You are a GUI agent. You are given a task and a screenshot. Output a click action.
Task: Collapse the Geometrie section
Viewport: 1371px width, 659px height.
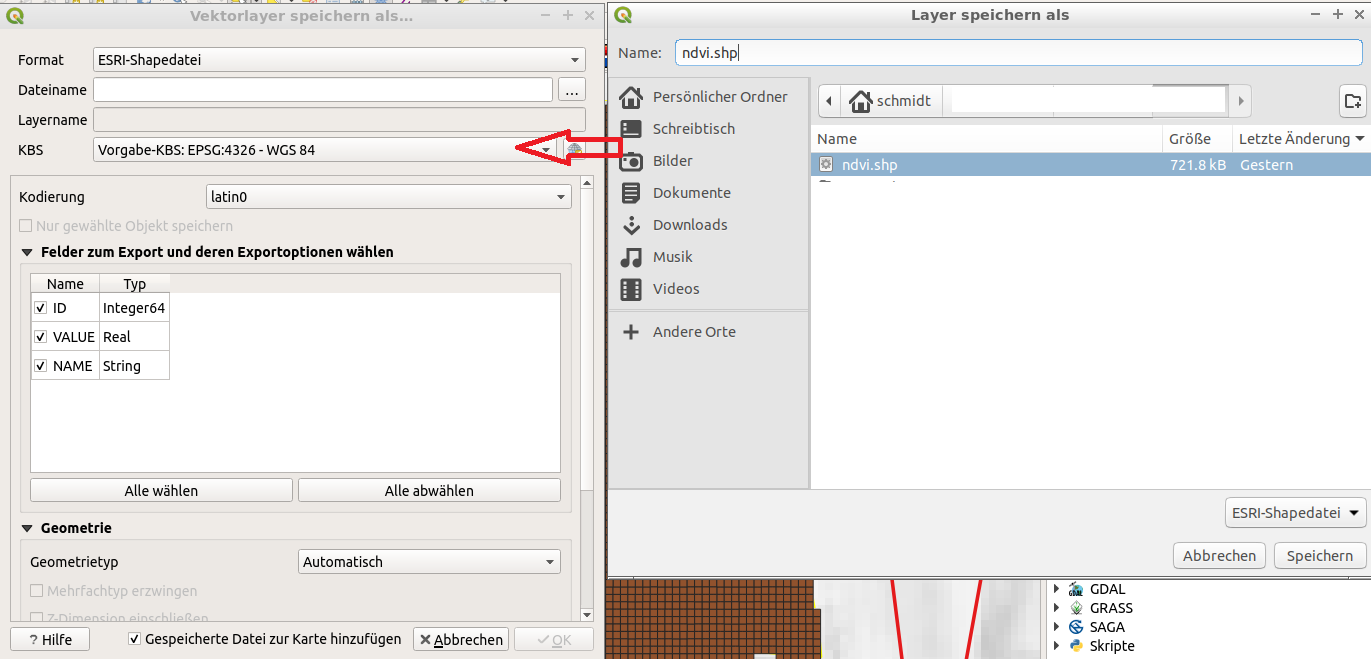coord(27,528)
